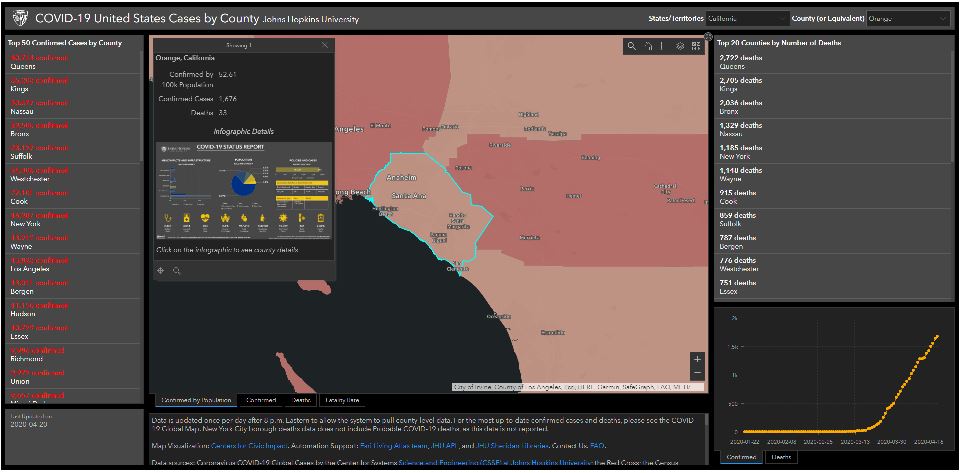Image resolution: width=962 pixels, height=473 pixels.
Task: Click the popup pan-to-feature crosshair icon
Action: (161, 270)
